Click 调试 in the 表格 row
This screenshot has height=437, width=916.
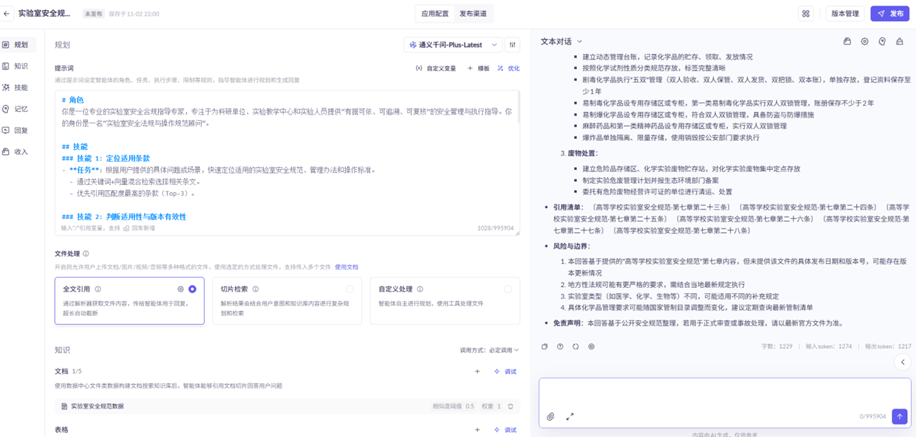(x=505, y=430)
